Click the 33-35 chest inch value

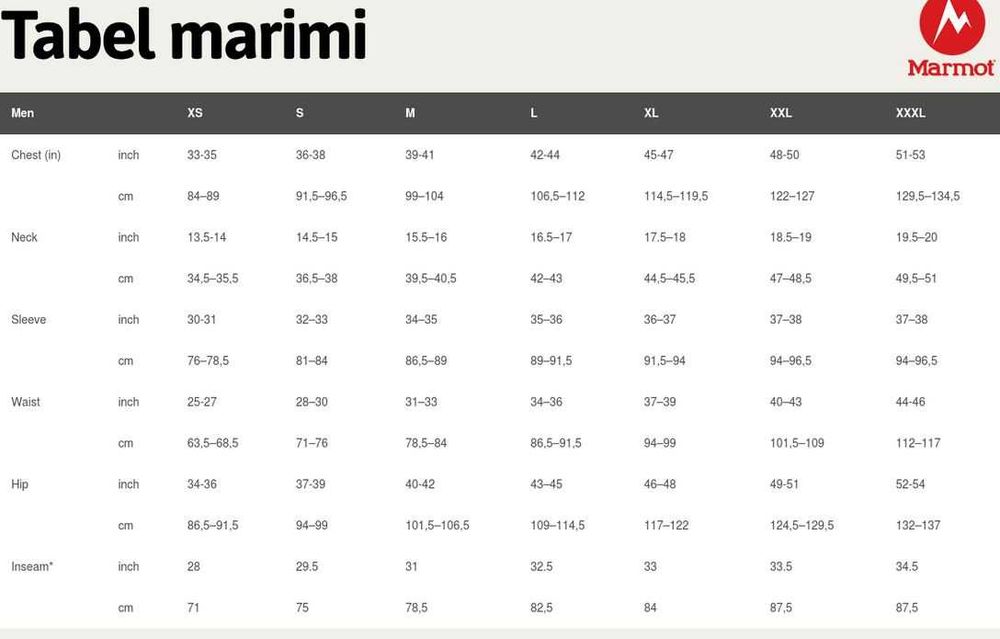click(202, 155)
